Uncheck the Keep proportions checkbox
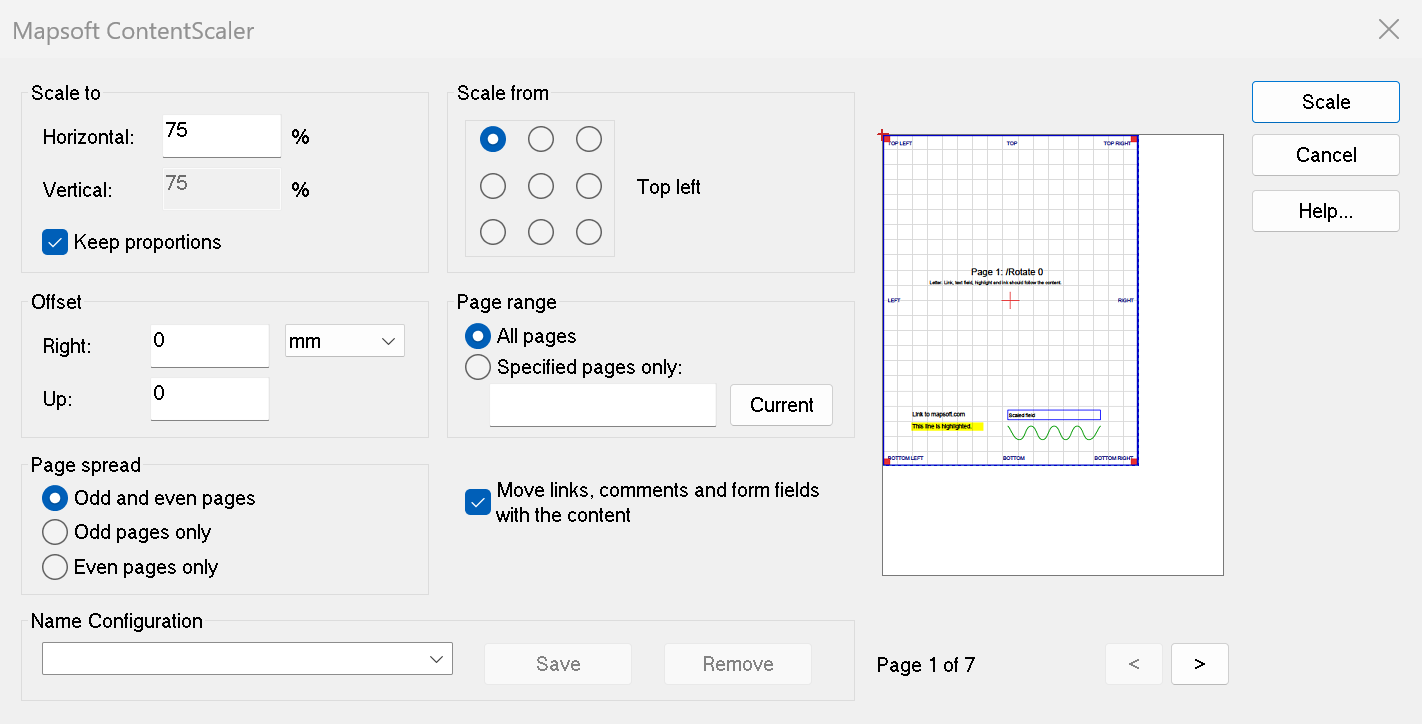The image size is (1422, 724). 55,242
